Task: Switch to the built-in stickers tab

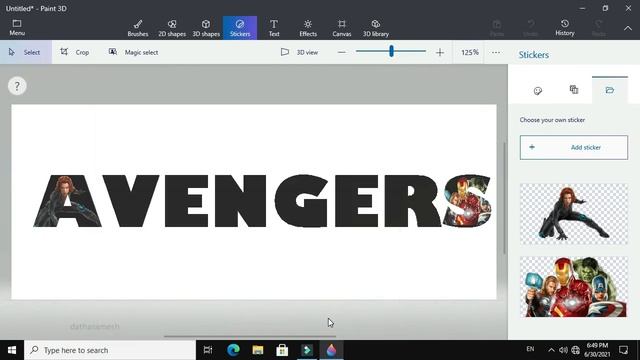Action: click(538, 90)
